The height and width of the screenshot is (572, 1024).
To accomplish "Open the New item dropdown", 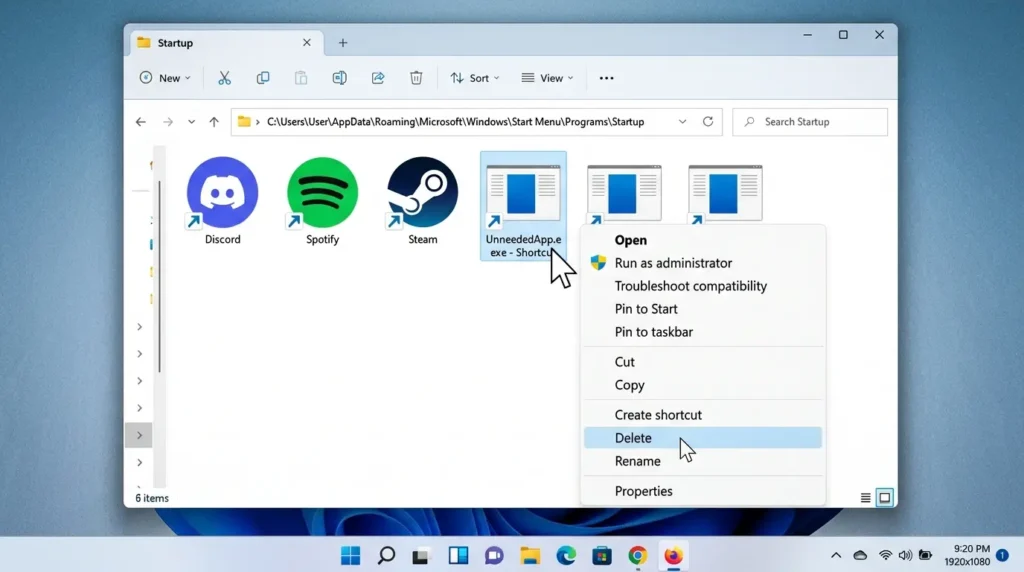I will coord(165,78).
